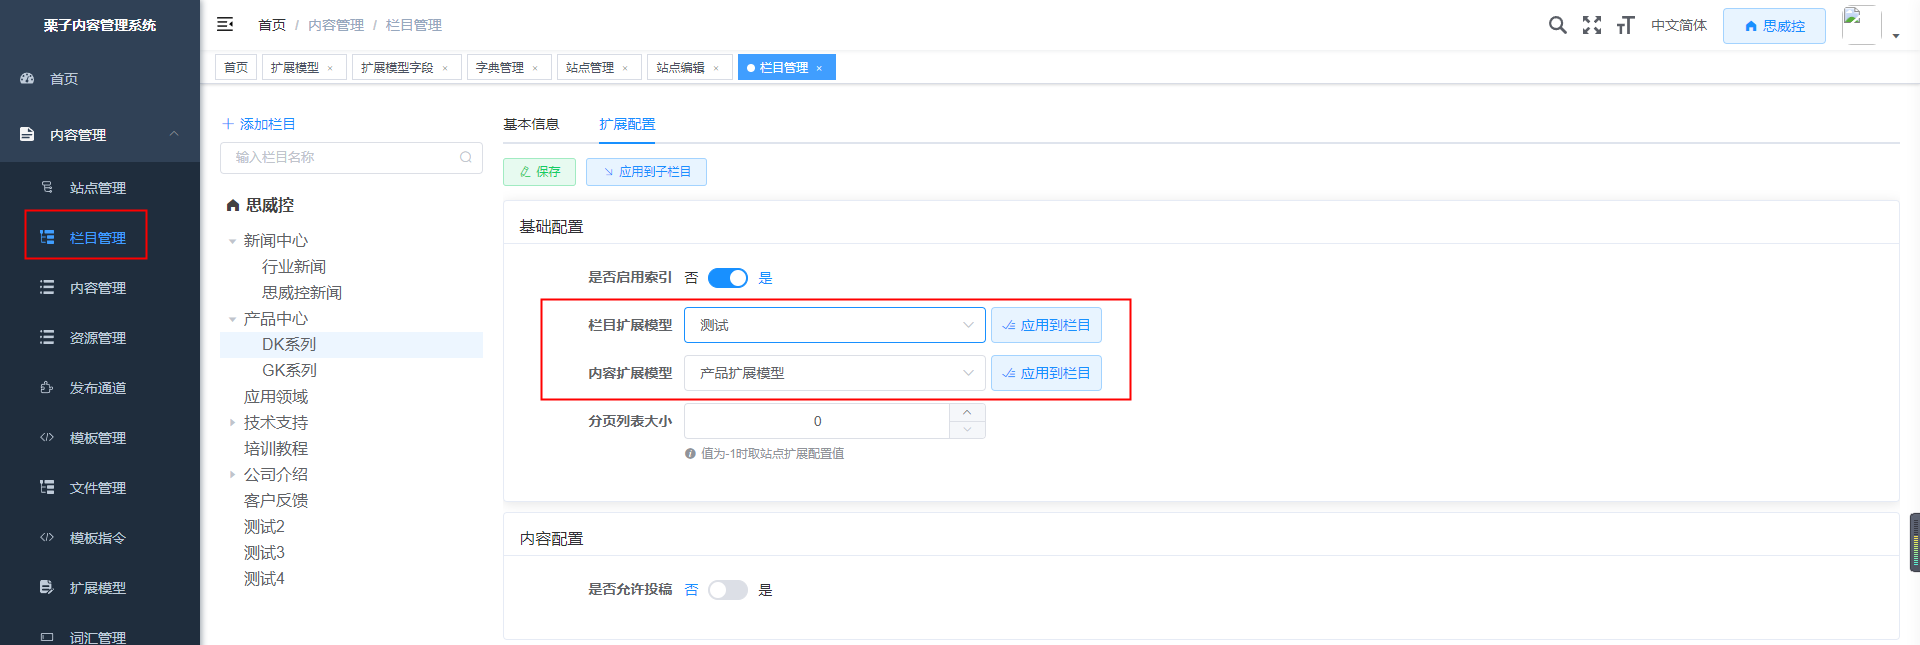This screenshot has height=645, width=1920.
Task: Open 发布通道 in the sidebar
Action: click(97, 388)
